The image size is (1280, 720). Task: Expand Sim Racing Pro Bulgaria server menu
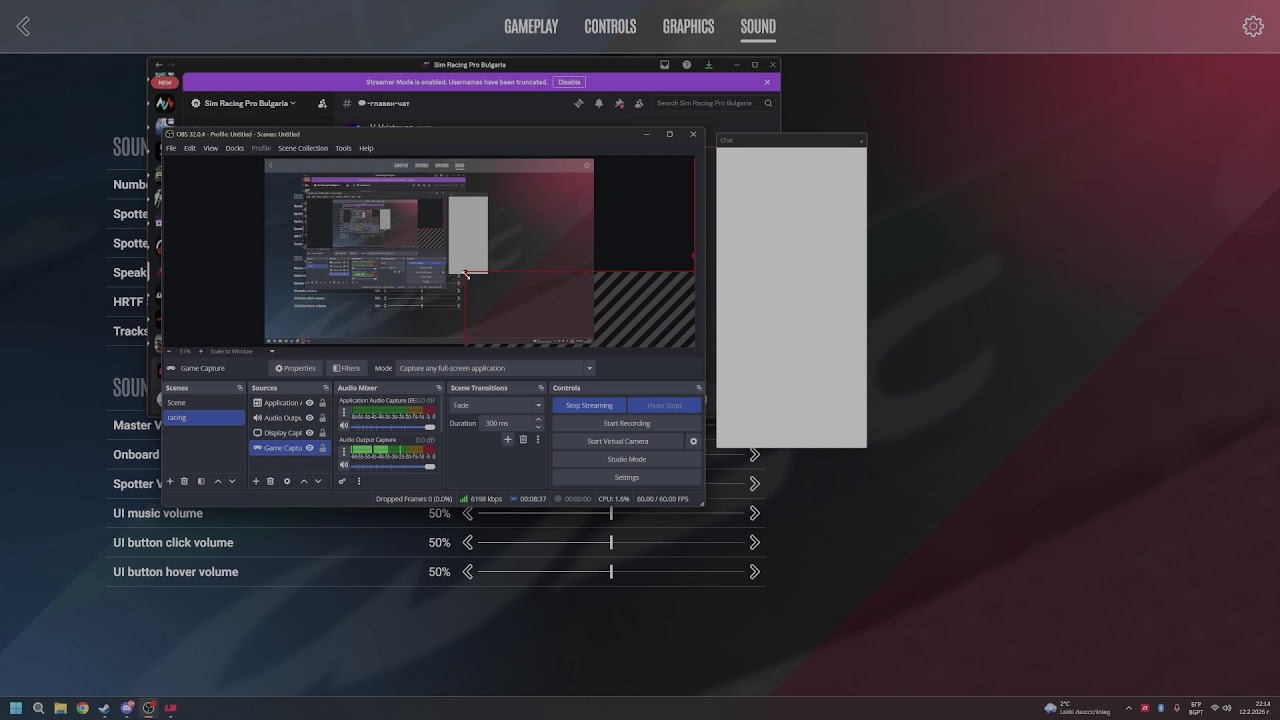[250, 103]
